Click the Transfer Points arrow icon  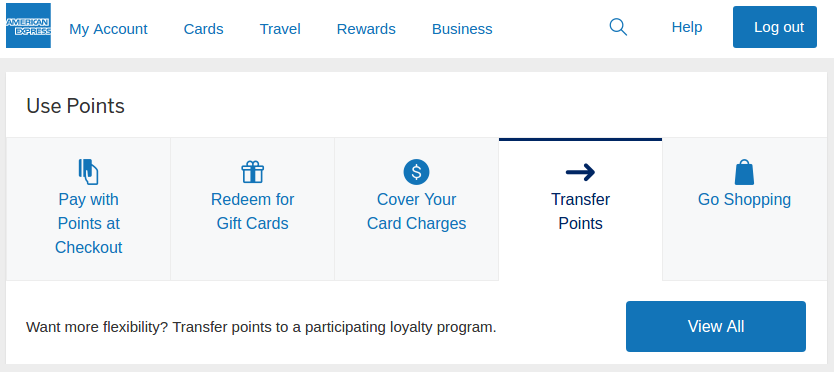point(580,172)
